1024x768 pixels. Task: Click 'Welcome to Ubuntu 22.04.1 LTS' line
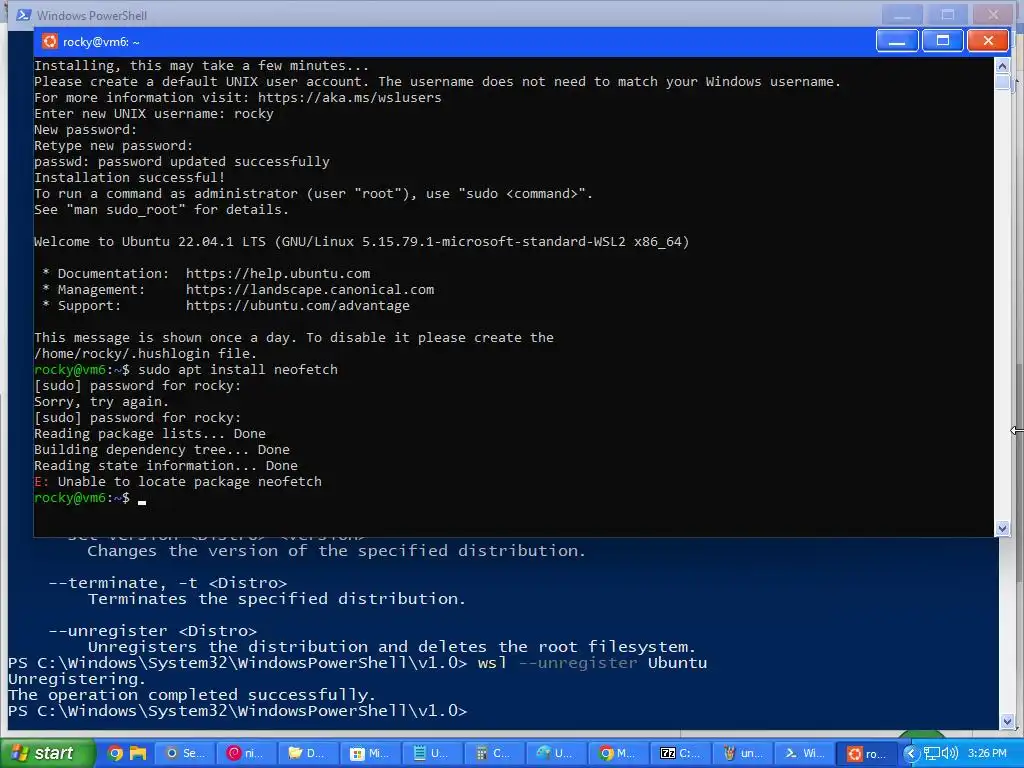pos(361,242)
